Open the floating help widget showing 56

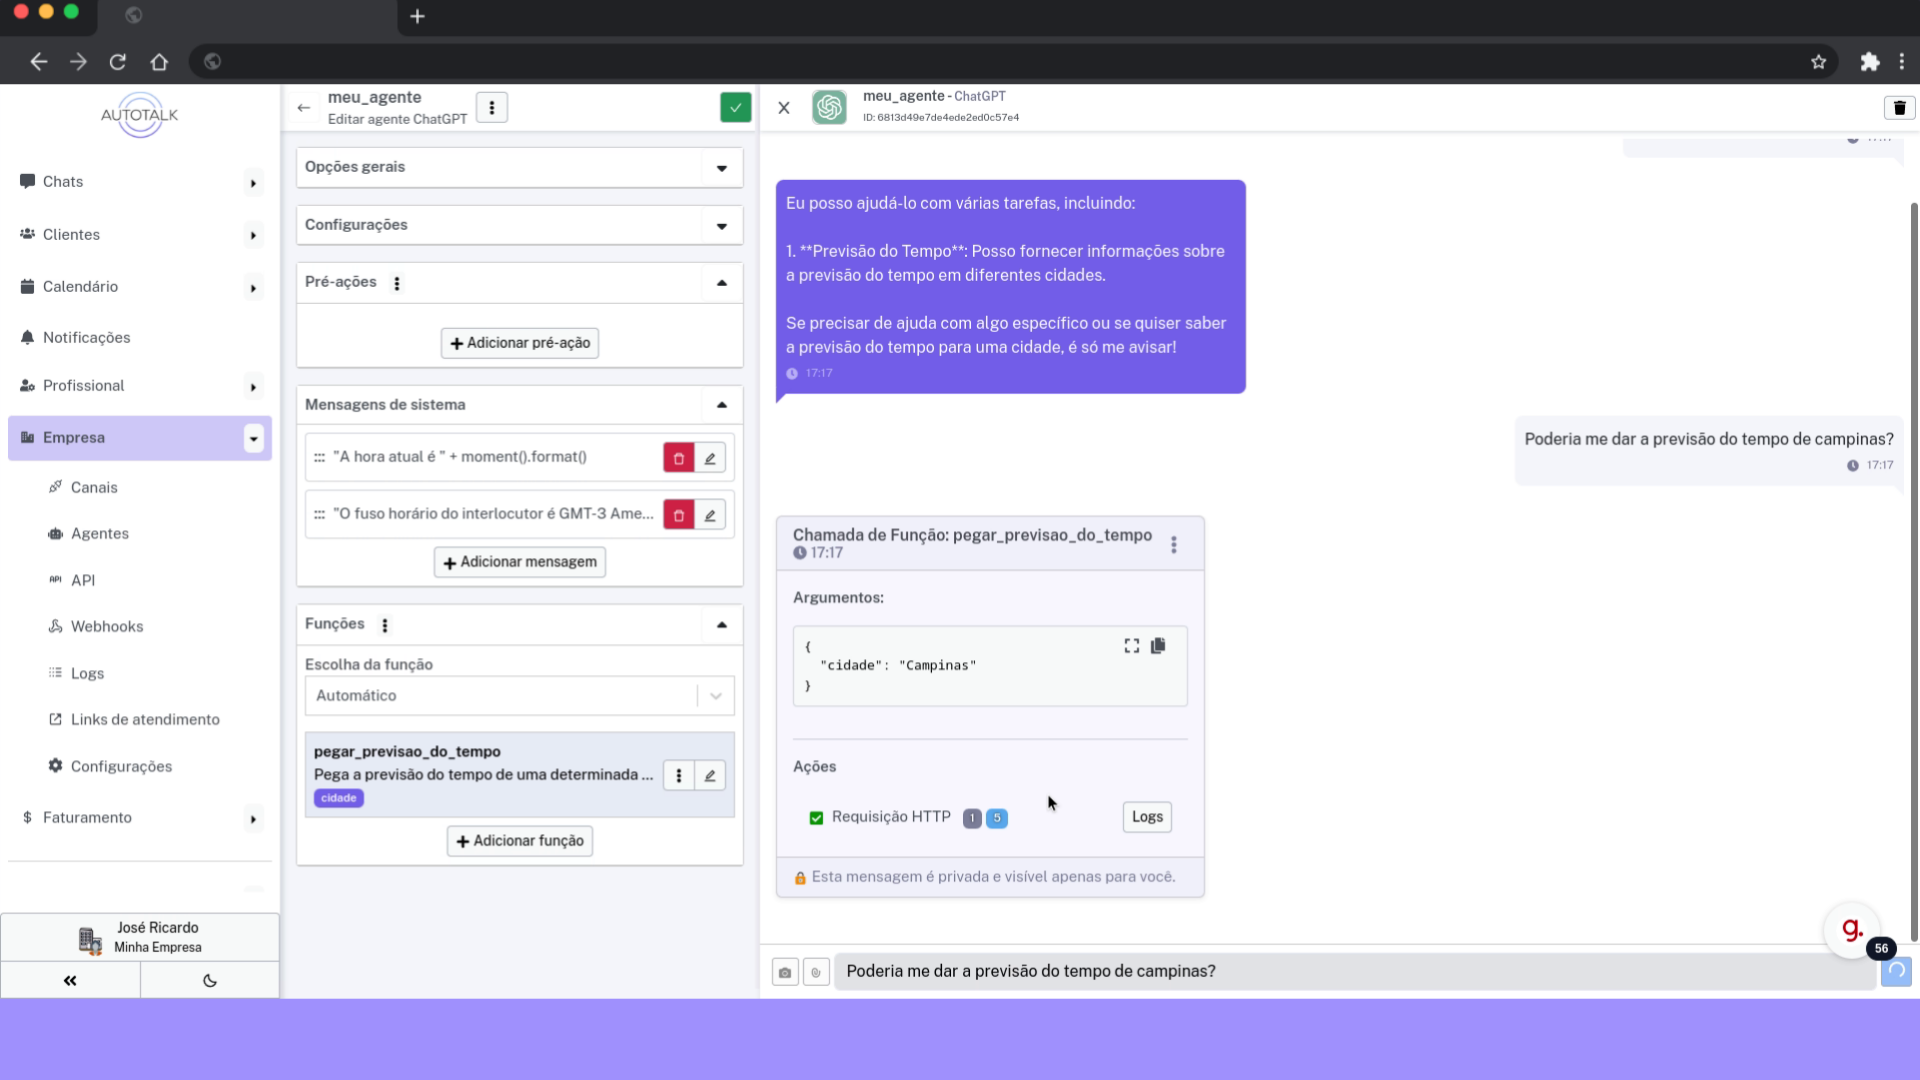(1853, 930)
